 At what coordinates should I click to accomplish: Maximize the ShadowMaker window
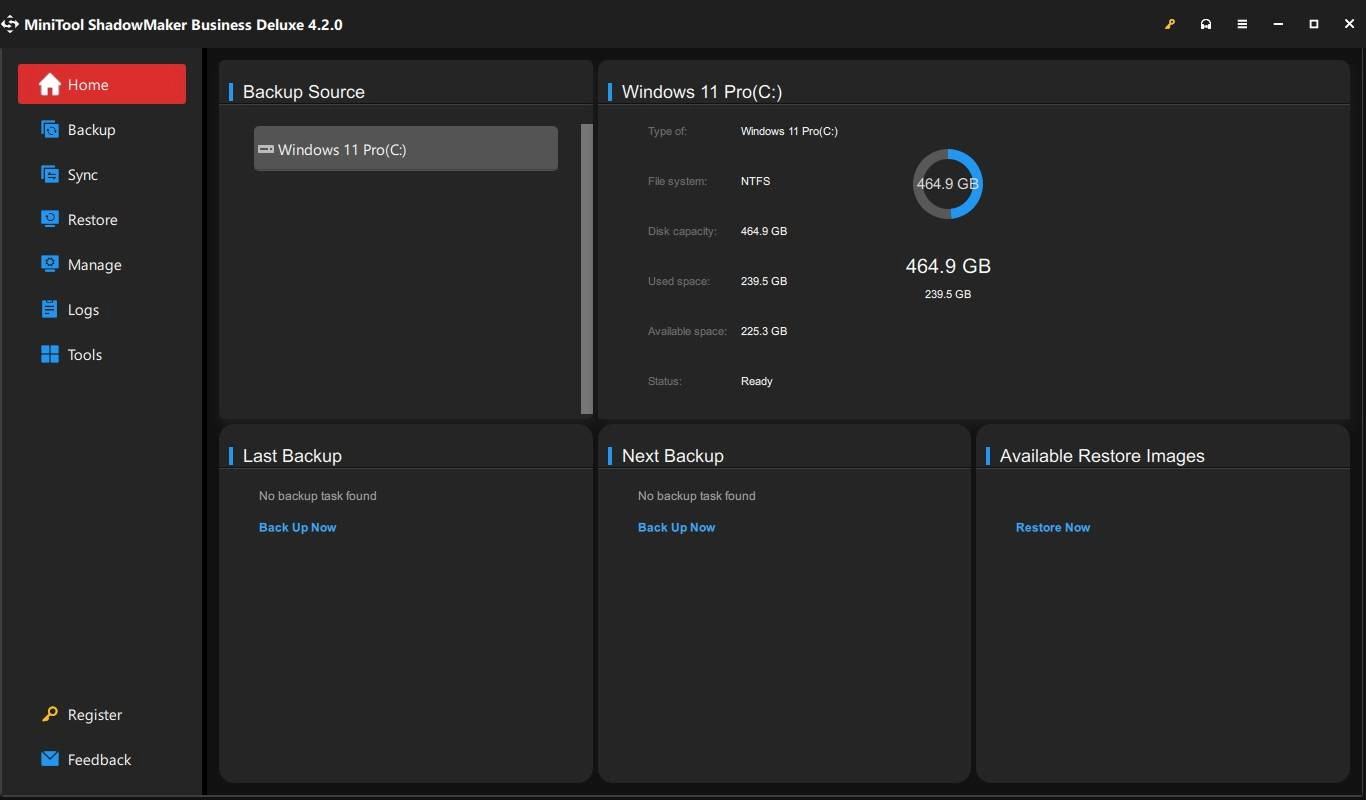click(x=1314, y=24)
